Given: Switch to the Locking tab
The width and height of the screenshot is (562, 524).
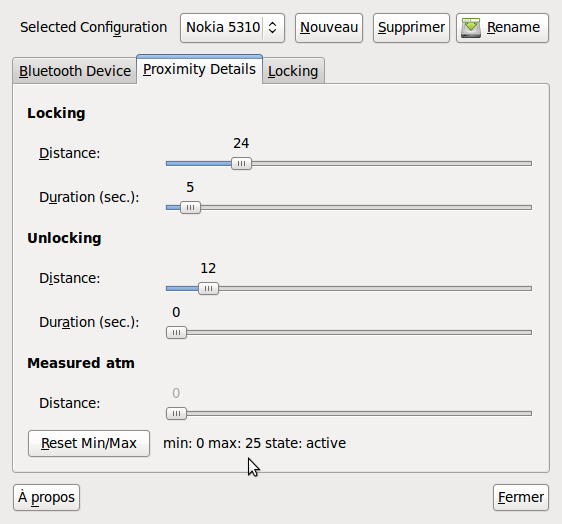Looking at the screenshot, I should point(293,71).
